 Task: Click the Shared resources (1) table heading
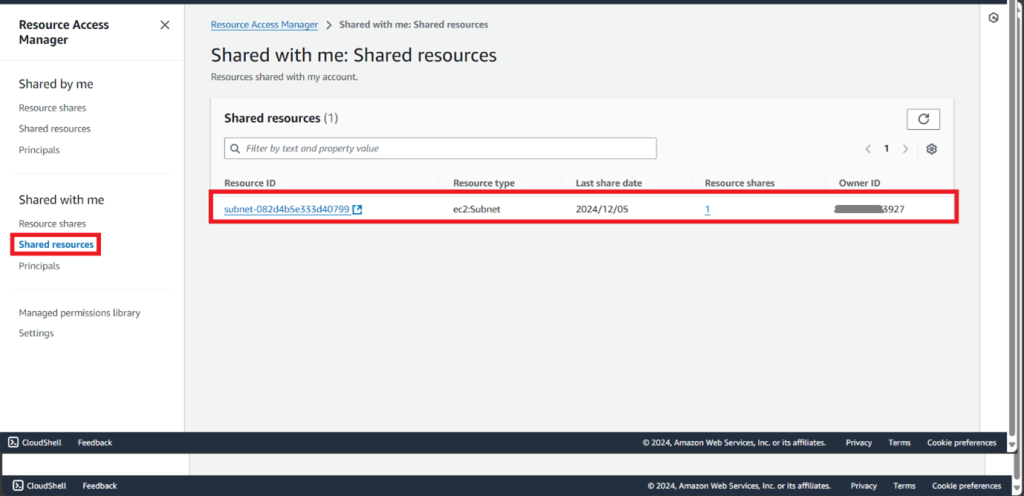[x=281, y=118]
